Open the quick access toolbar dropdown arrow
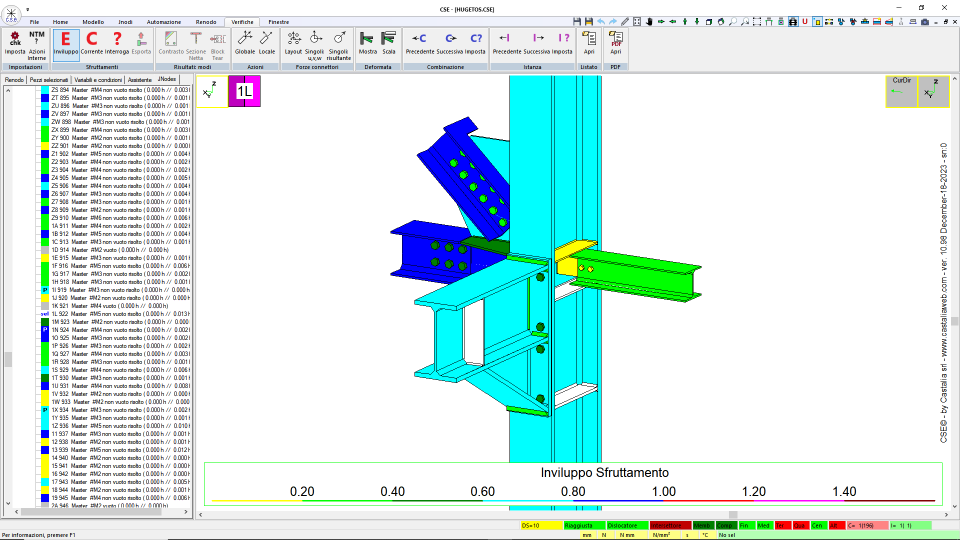Viewport: 960px width, 540px height. coord(28,9)
